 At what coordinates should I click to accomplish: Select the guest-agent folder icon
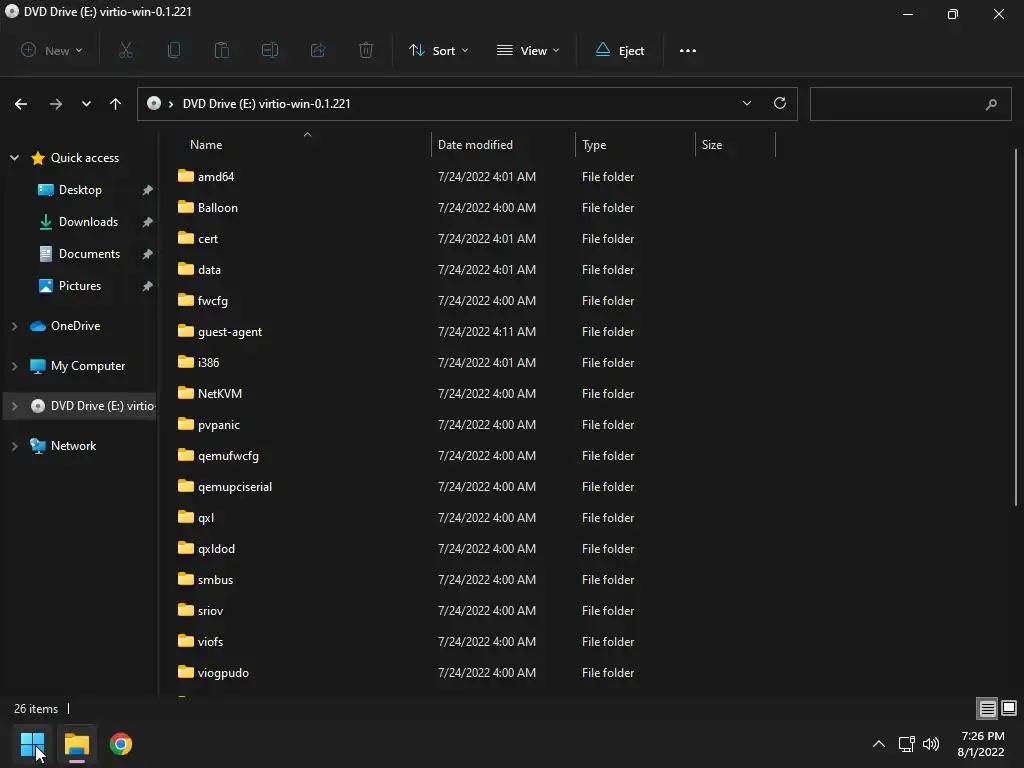[186, 330]
